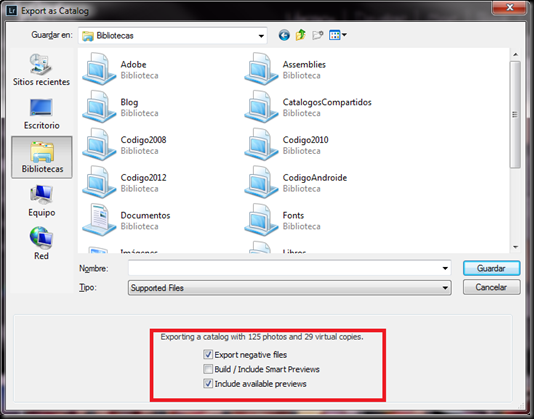Go up one folder level

(301, 35)
